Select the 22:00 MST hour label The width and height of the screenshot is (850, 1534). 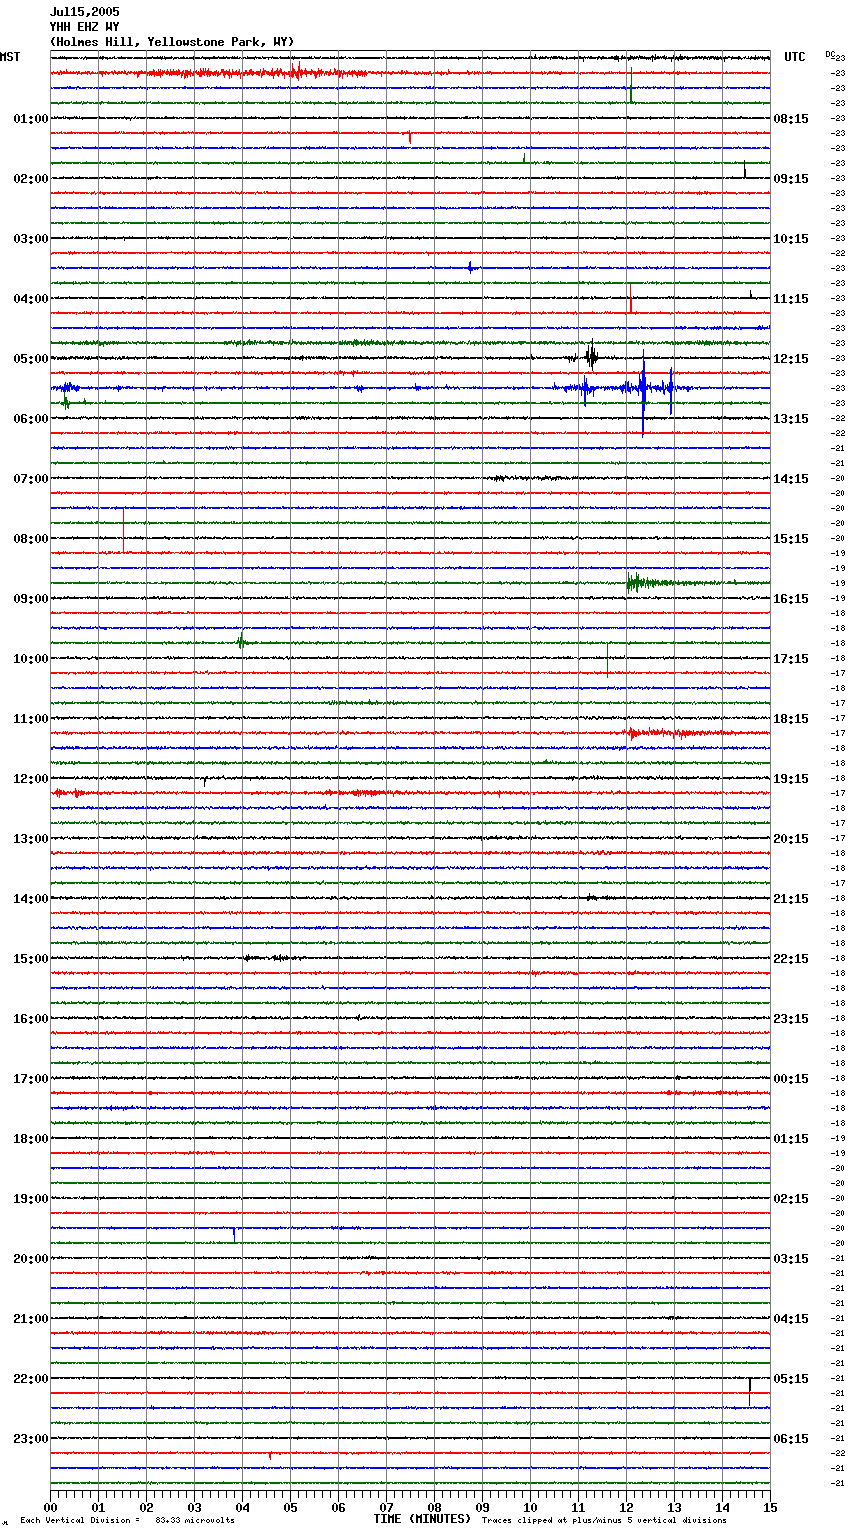pos(31,1379)
